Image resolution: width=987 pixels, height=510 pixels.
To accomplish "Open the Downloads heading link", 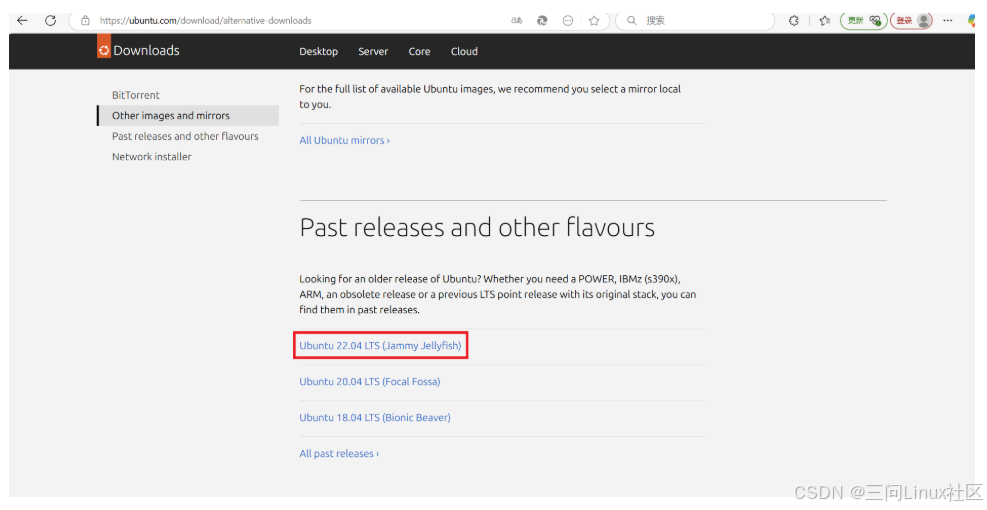I will point(146,50).
